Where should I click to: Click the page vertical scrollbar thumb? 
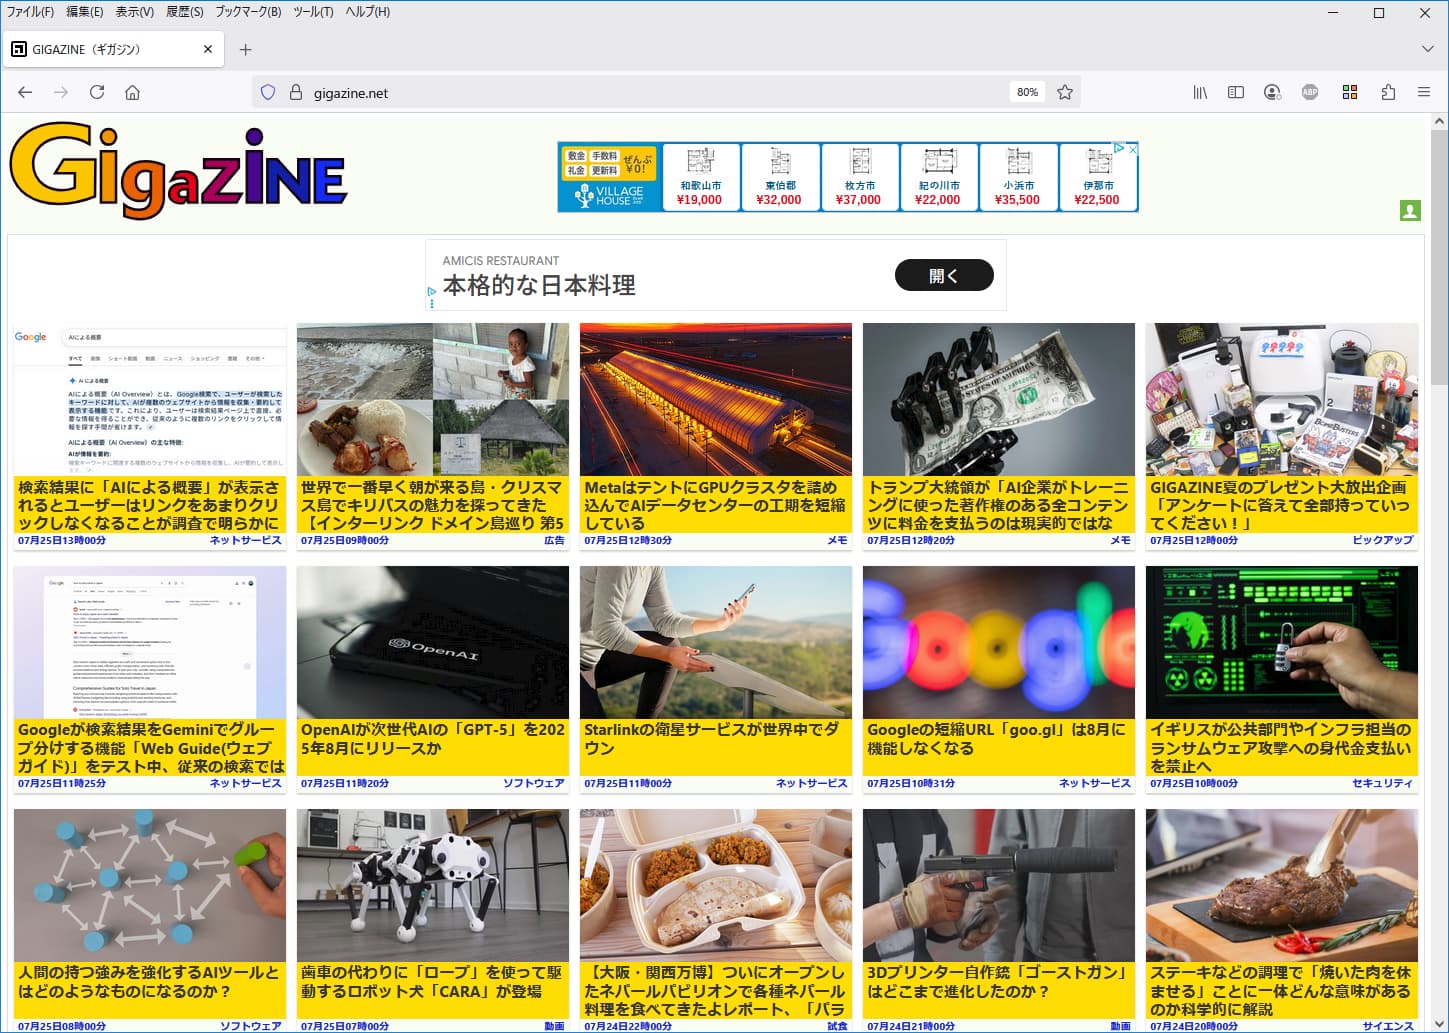(1439, 257)
